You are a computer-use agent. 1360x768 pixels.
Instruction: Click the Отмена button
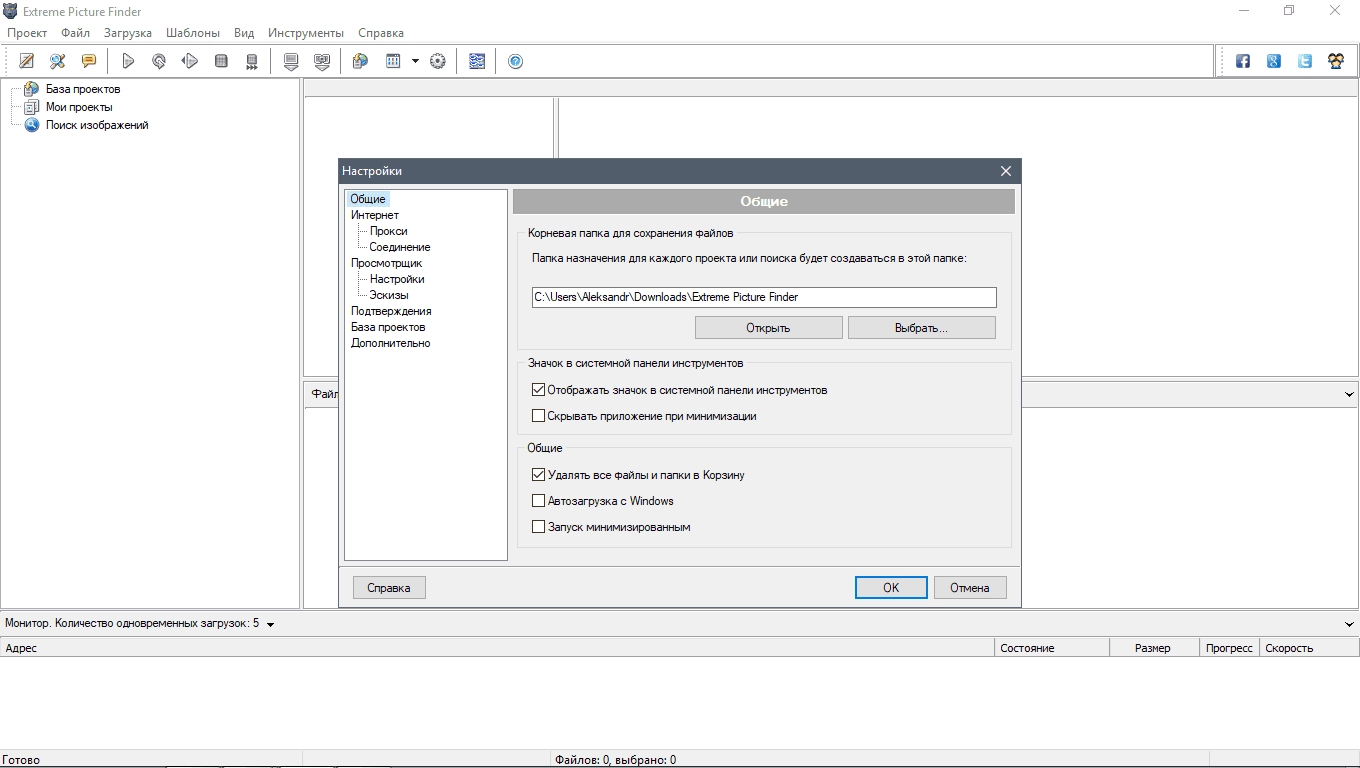[970, 588]
